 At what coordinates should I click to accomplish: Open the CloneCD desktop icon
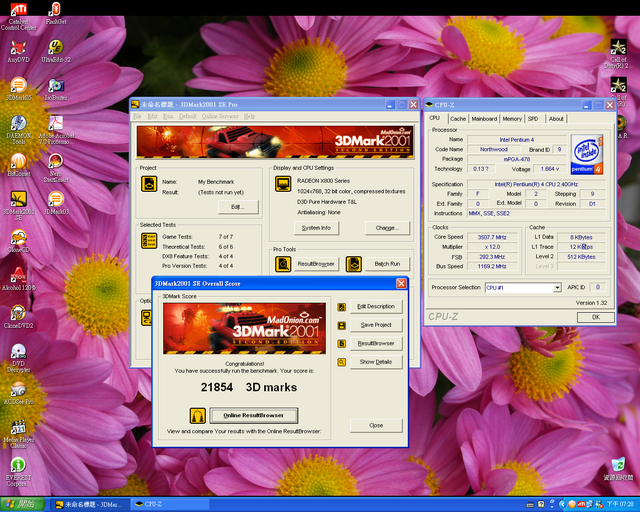(x=18, y=241)
